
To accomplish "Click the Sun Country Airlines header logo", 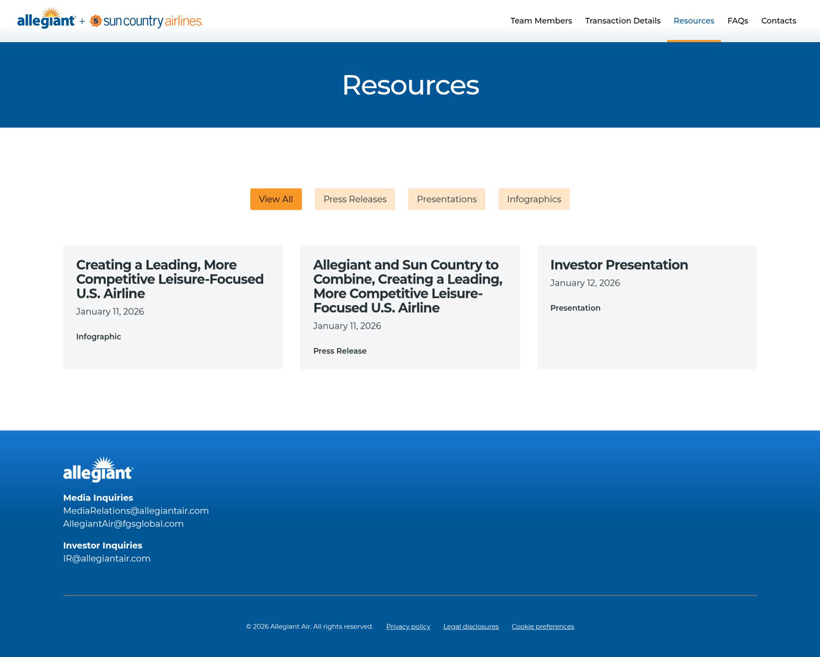I will [x=146, y=21].
